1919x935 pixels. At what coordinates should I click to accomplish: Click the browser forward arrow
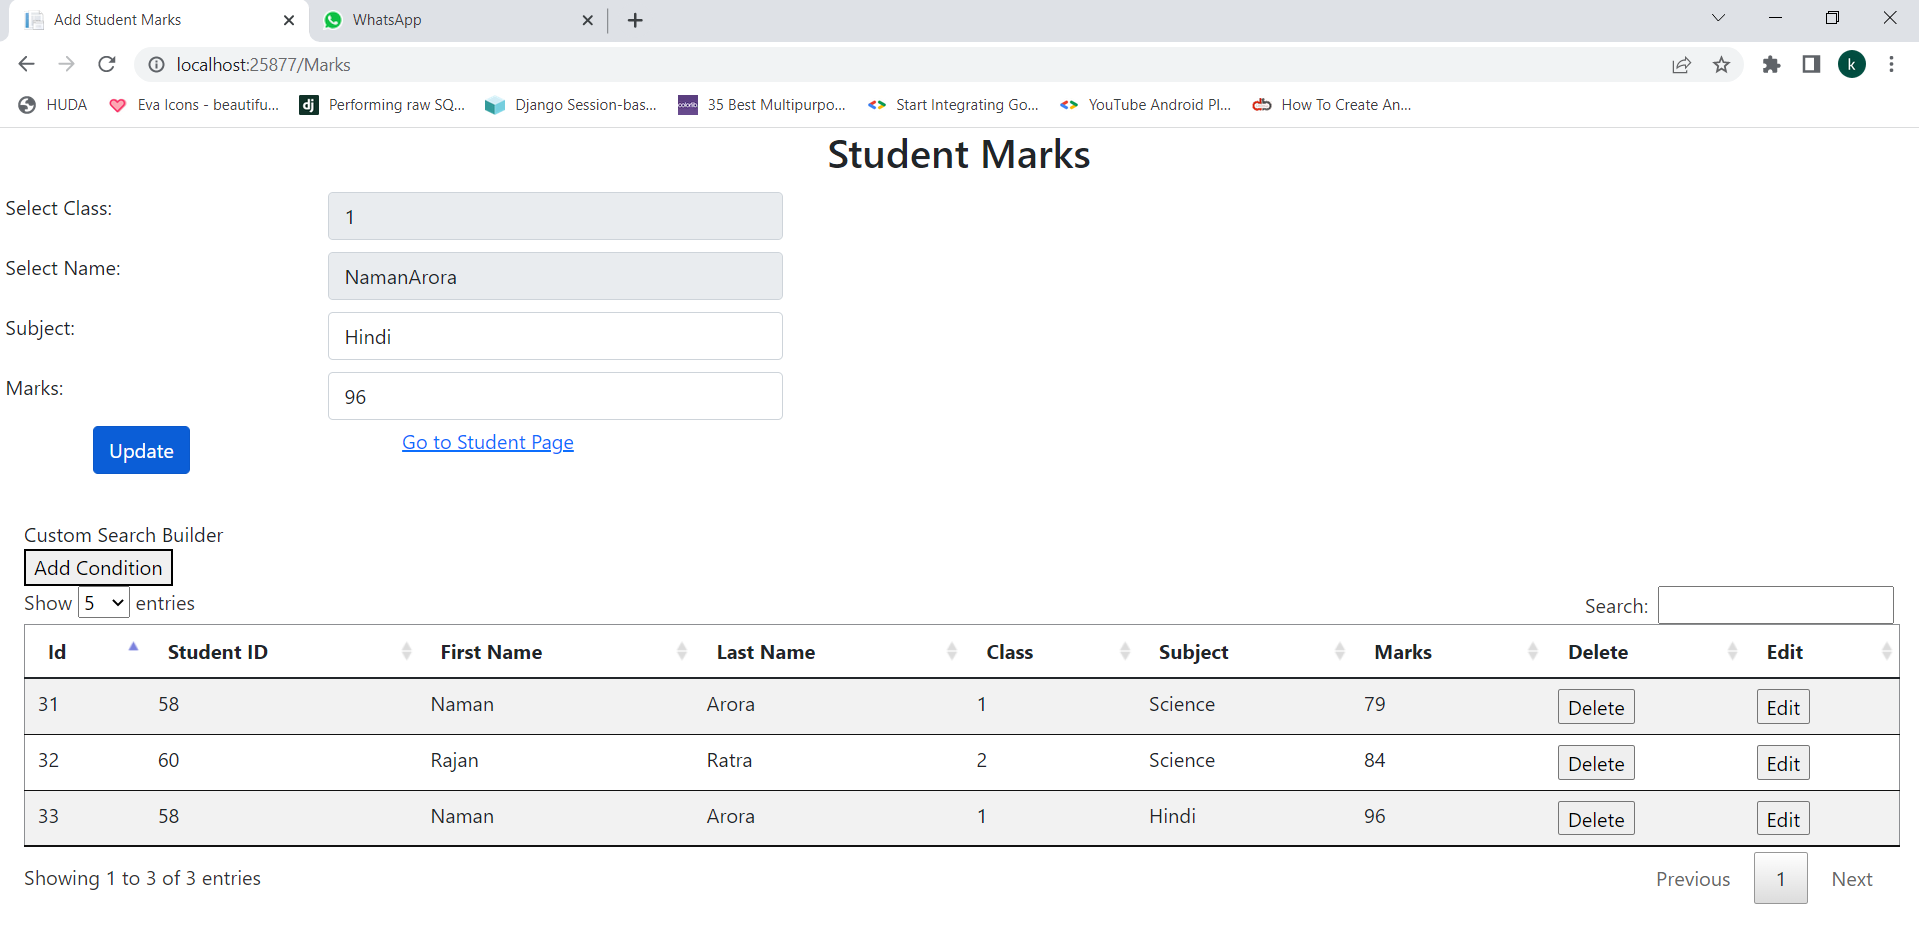(66, 64)
